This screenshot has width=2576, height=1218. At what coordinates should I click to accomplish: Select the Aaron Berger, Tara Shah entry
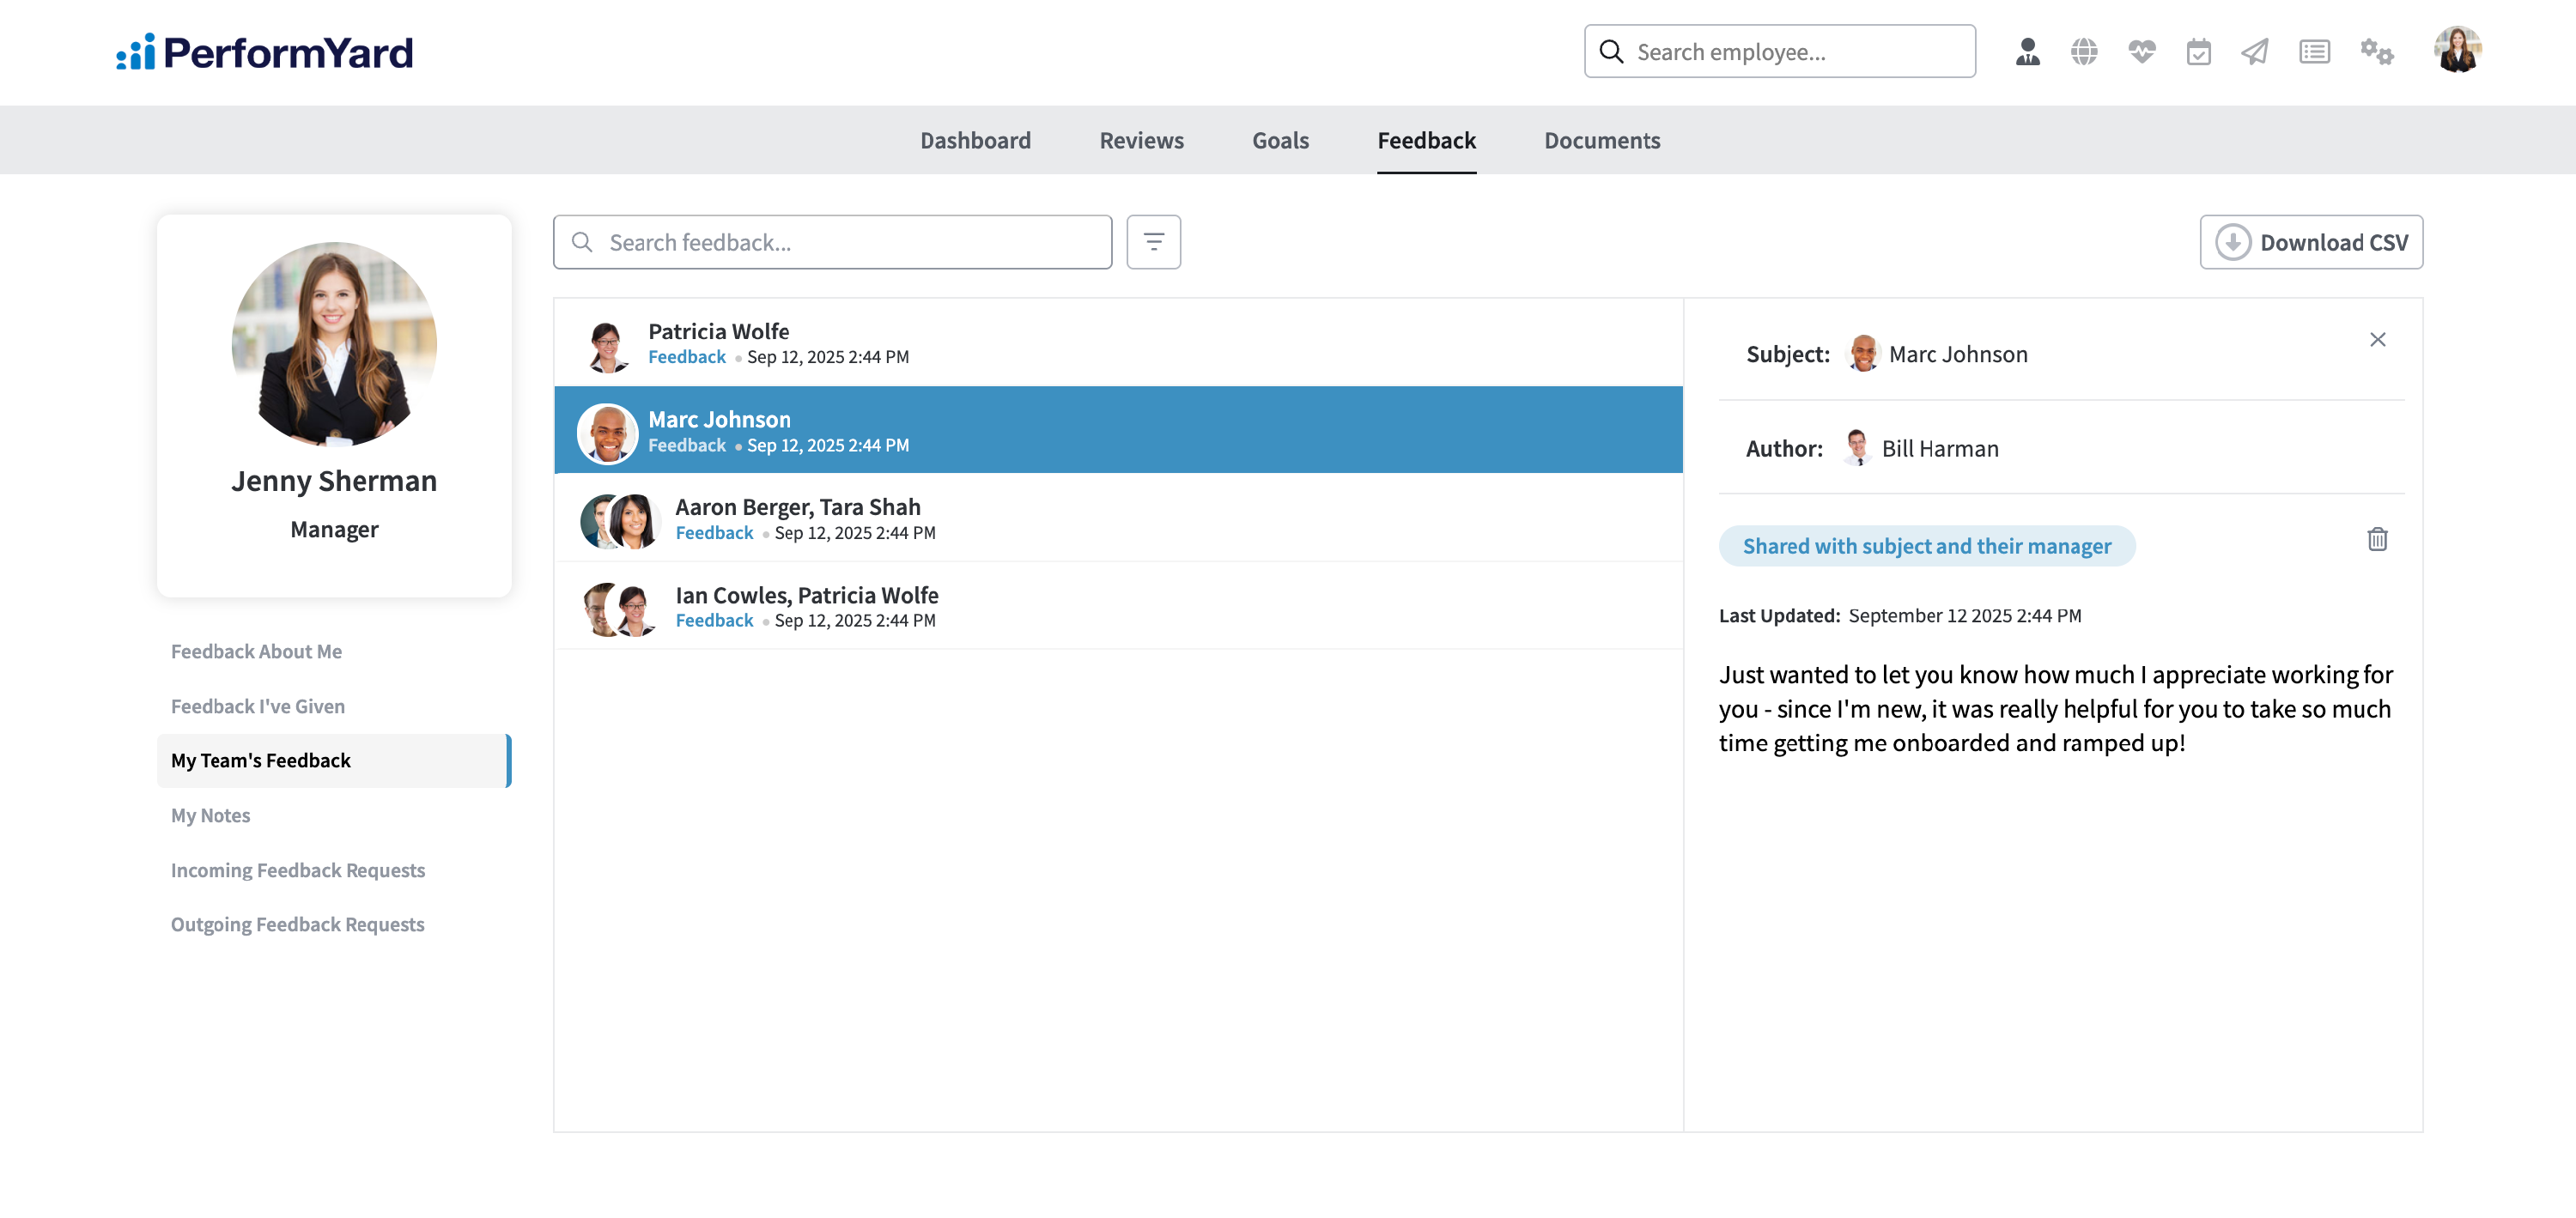[x=1118, y=518]
